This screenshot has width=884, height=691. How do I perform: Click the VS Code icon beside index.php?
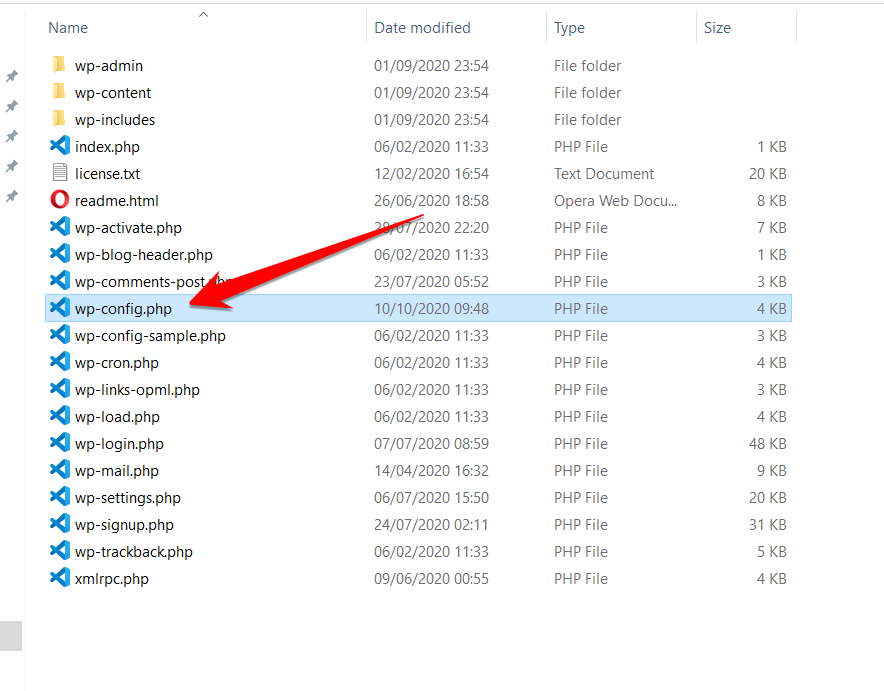coord(60,146)
